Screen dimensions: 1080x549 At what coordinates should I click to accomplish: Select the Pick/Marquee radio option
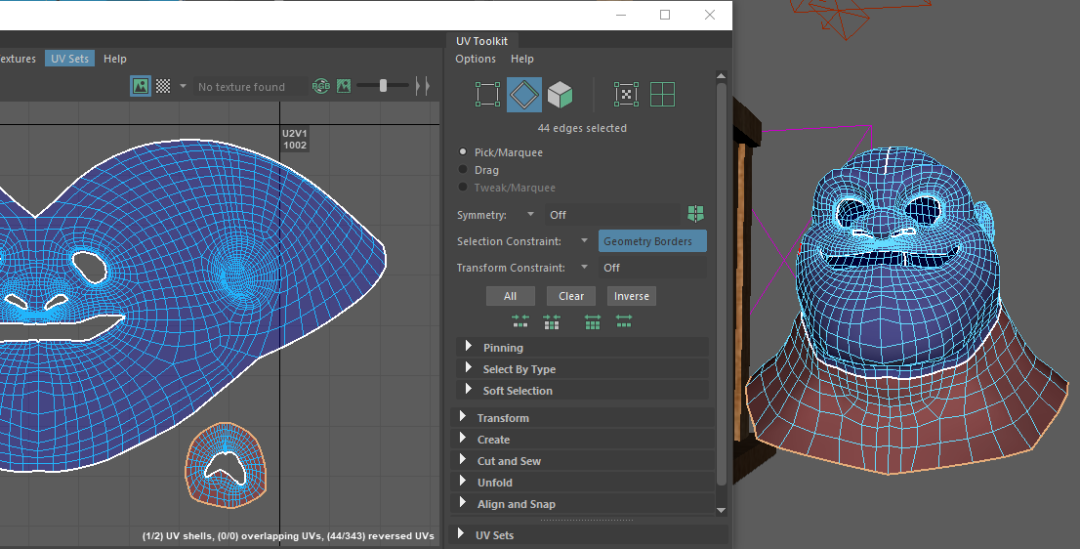[x=462, y=152]
